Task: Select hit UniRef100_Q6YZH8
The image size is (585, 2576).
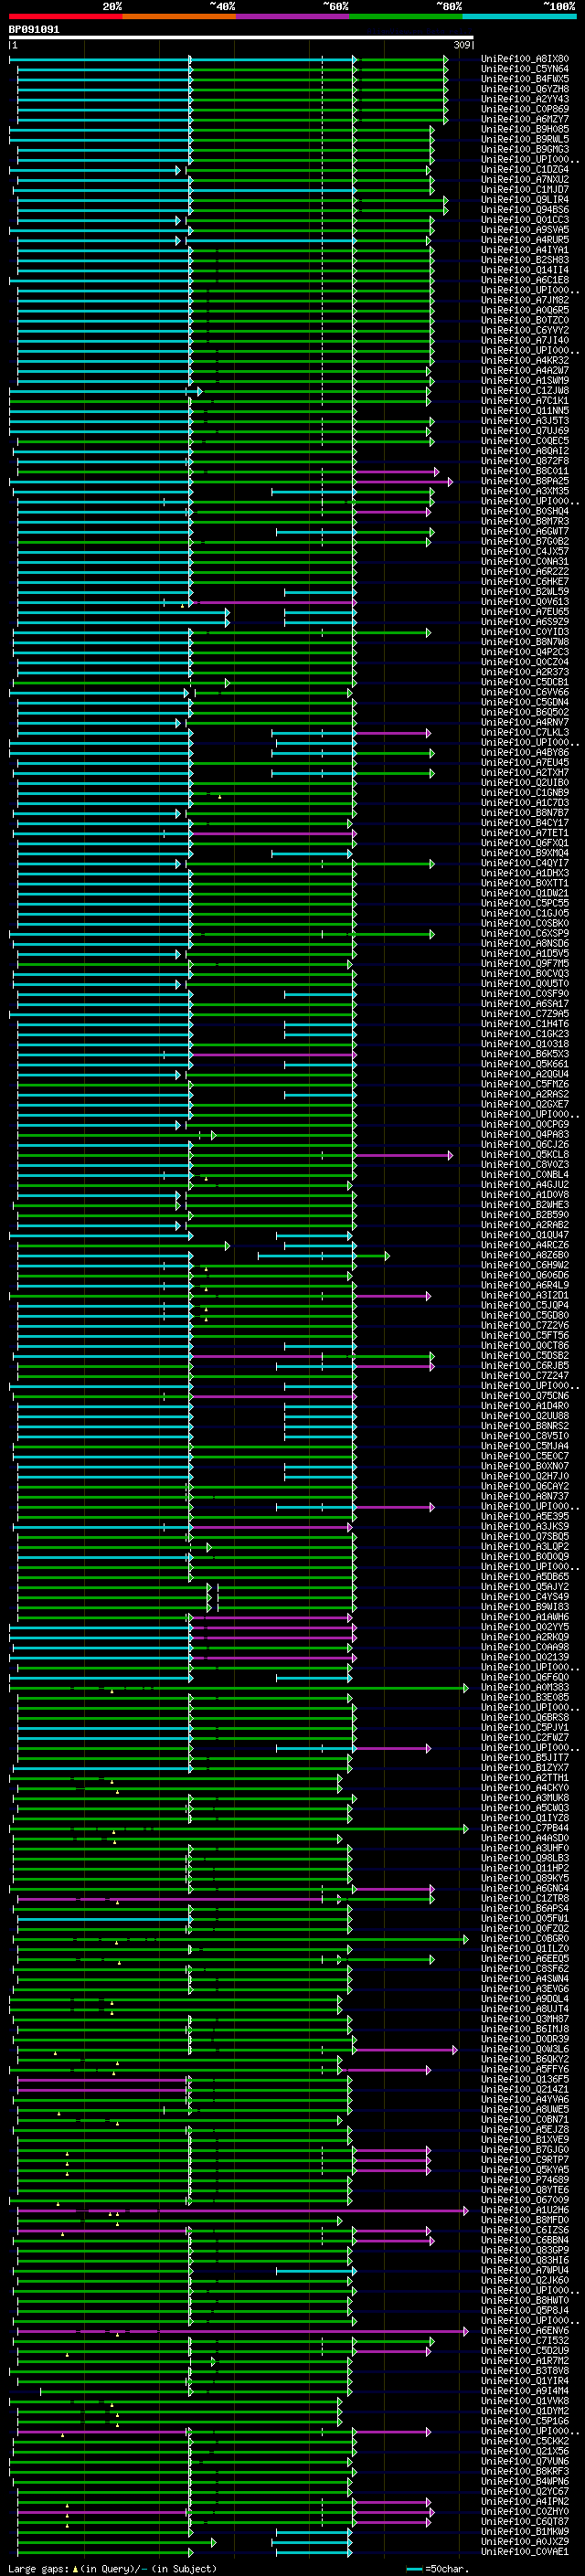Action: click(x=525, y=89)
